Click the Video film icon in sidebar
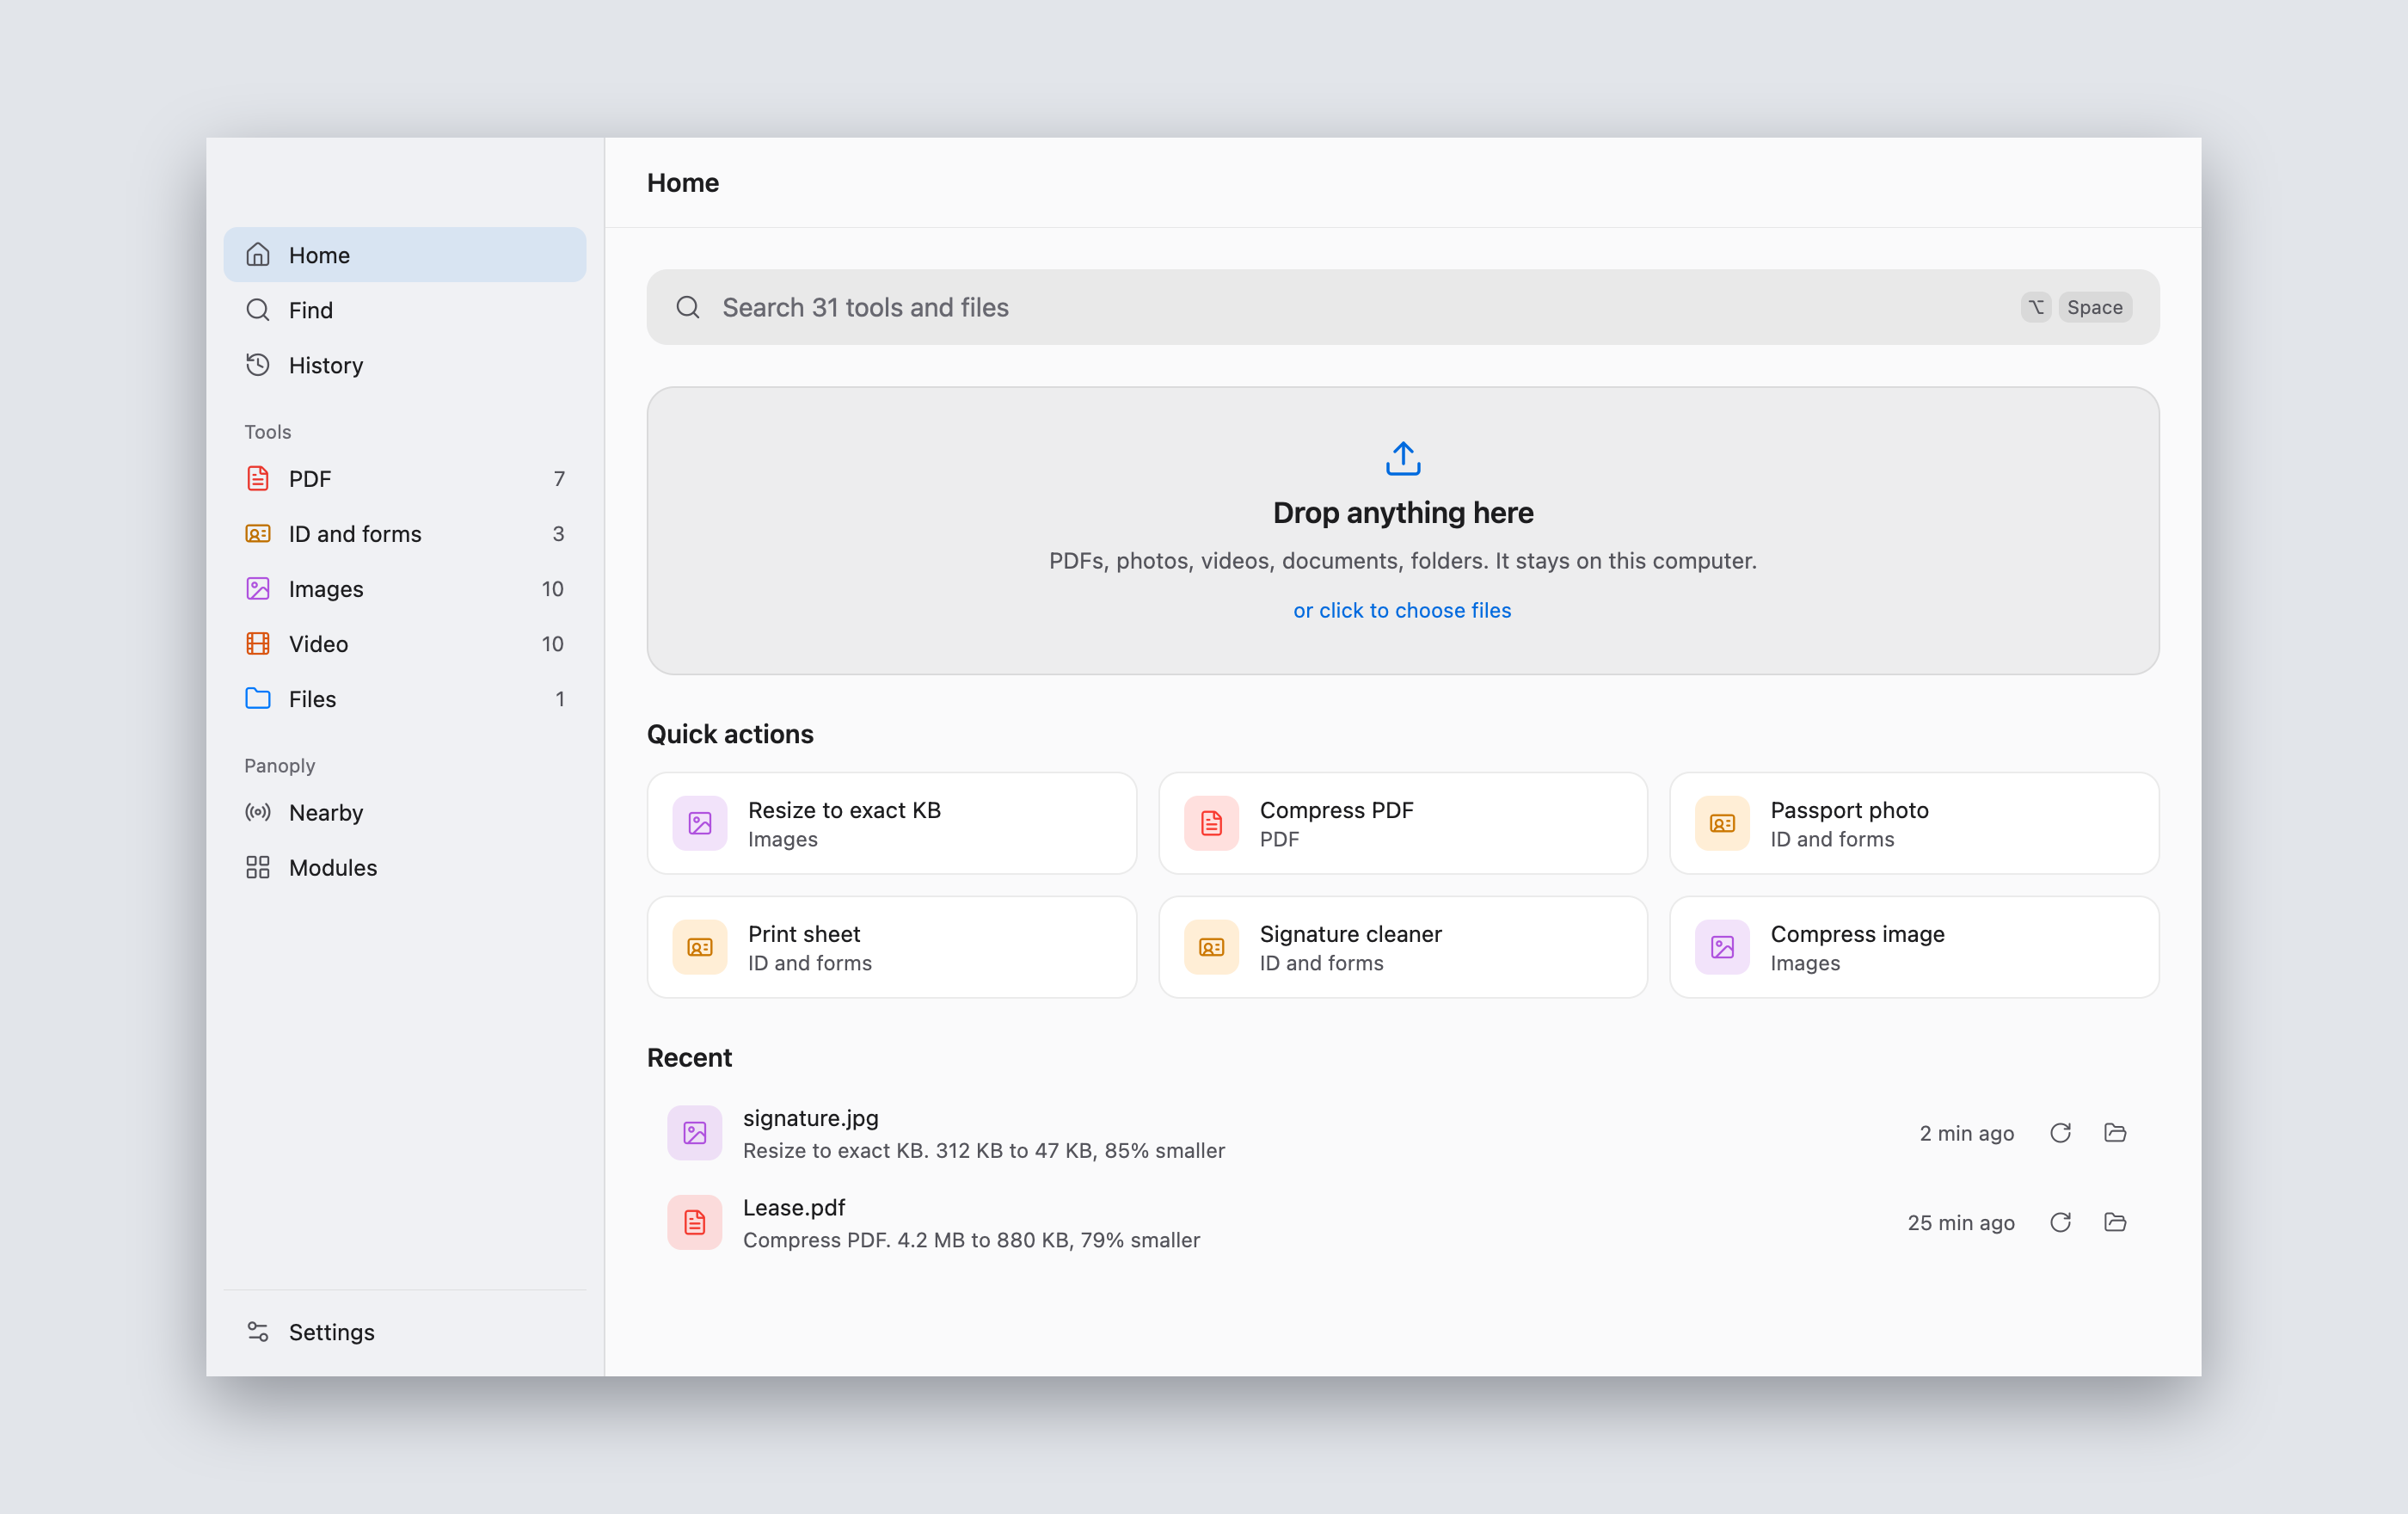The width and height of the screenshot is (2408, 1514). coord(258,644)
